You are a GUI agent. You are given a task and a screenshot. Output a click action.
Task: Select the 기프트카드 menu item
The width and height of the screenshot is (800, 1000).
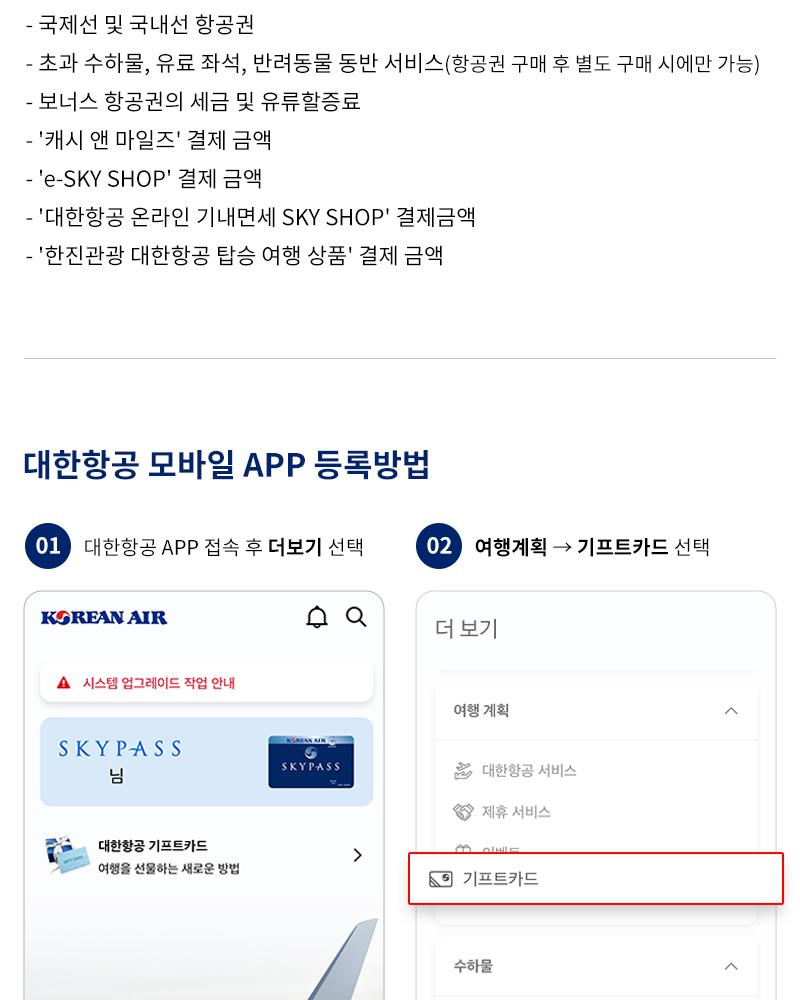pyautogui.click(x=596, y=879)
